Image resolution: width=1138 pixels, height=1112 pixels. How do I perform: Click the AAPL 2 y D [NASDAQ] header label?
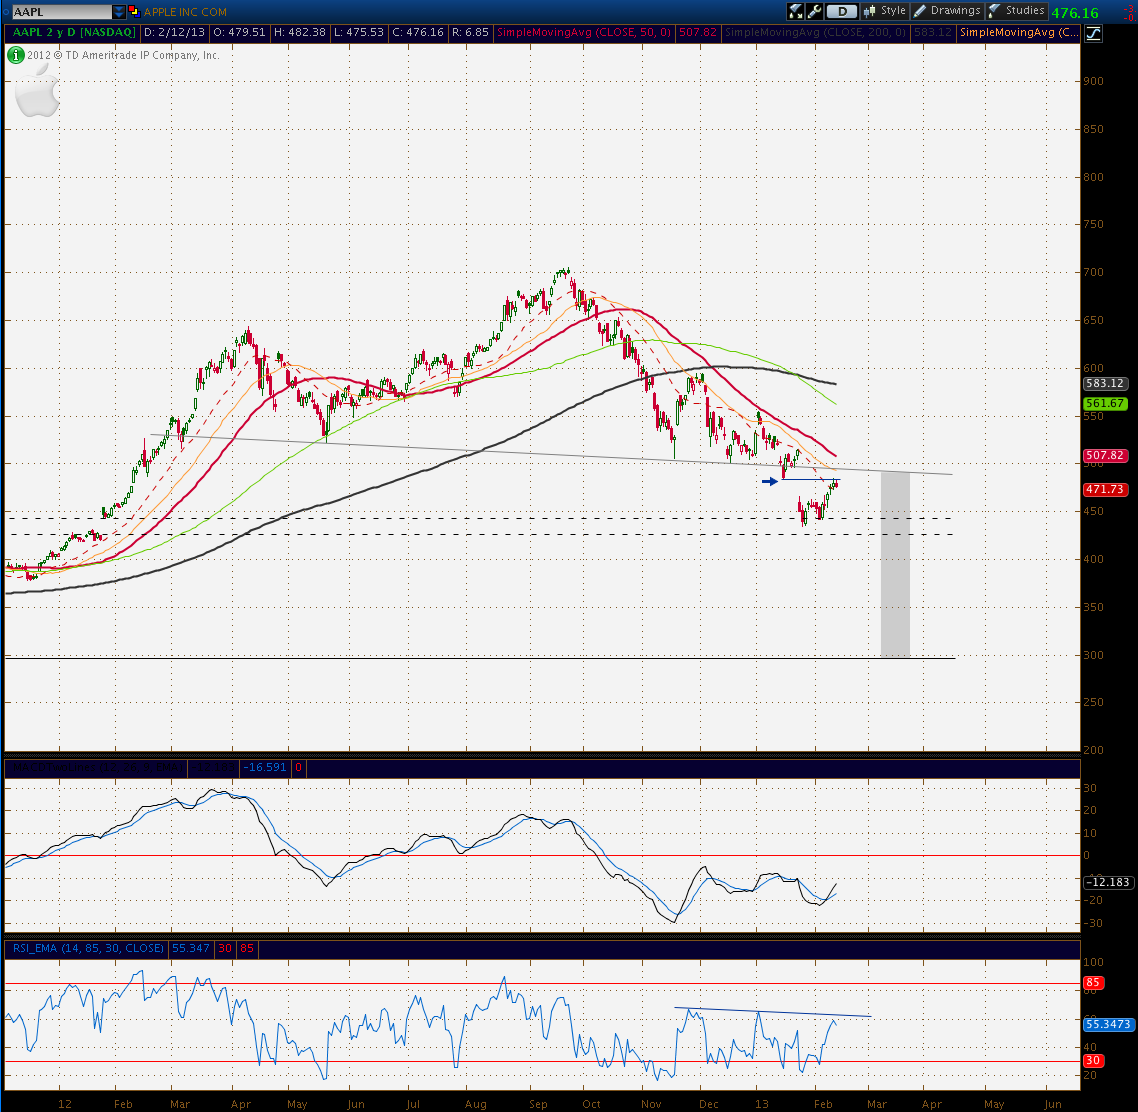click(73, 33)
